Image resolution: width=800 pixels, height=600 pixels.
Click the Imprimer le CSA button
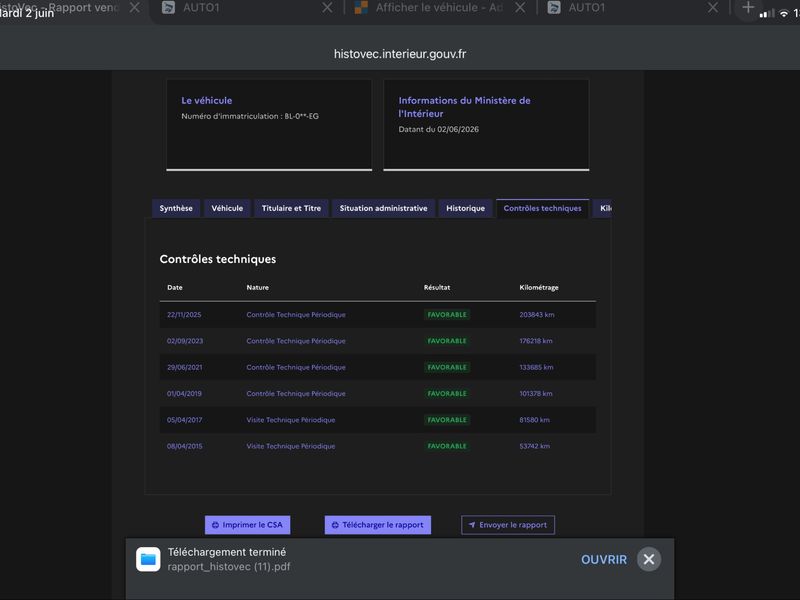247,524
